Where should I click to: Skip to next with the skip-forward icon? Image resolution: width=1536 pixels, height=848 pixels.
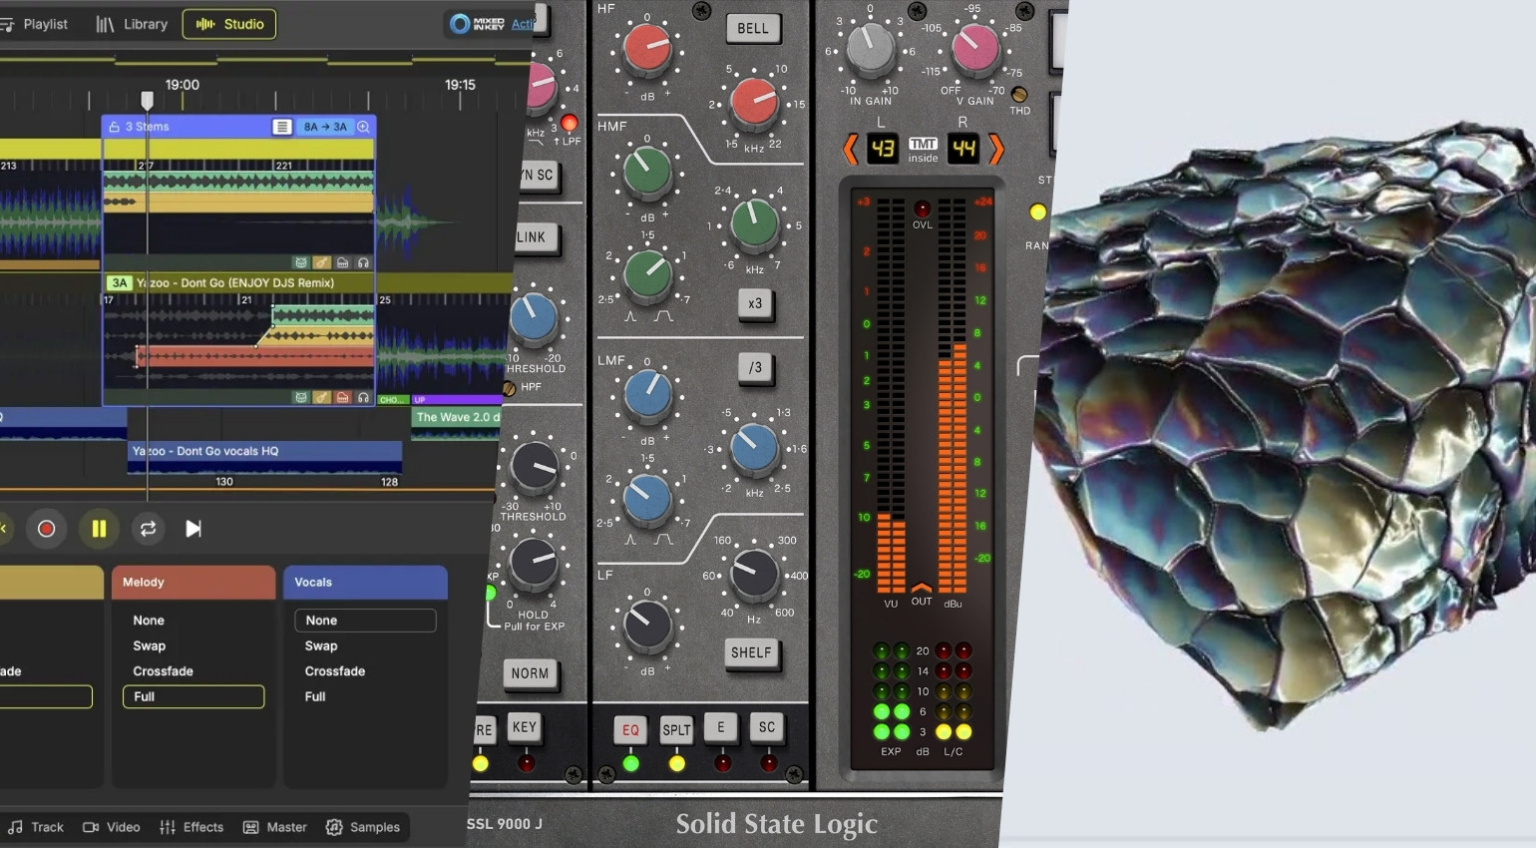194,529
